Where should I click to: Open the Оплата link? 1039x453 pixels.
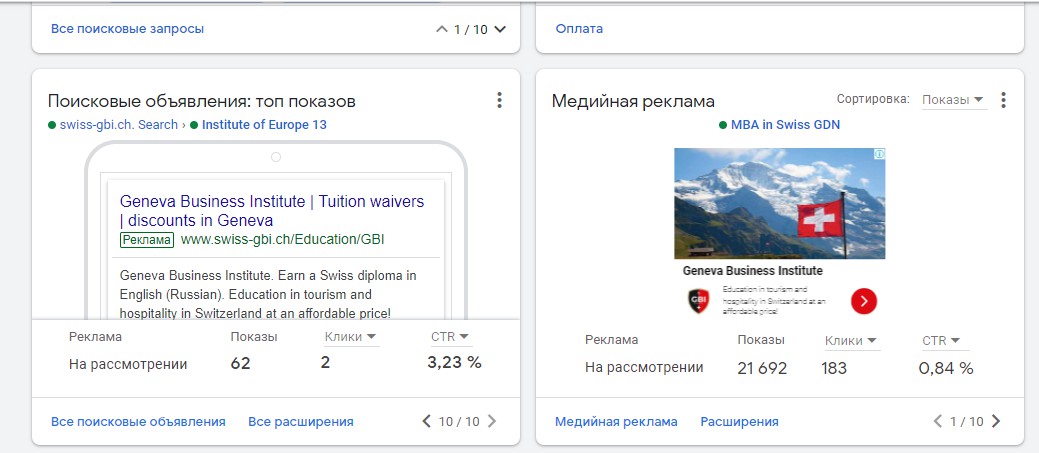(579, 29)
